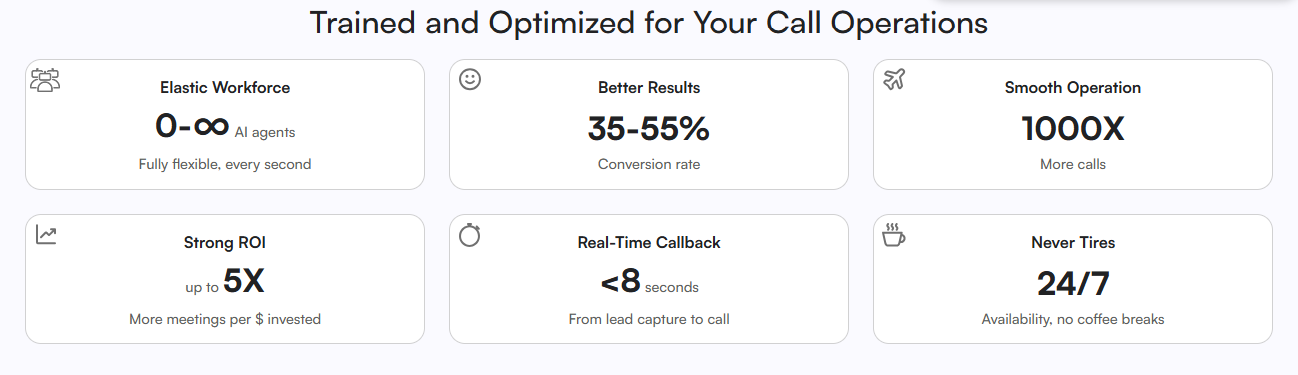Click the 35-55% conversion rate number
This screenshot has width=1298, height=375.
coord(649,129)
